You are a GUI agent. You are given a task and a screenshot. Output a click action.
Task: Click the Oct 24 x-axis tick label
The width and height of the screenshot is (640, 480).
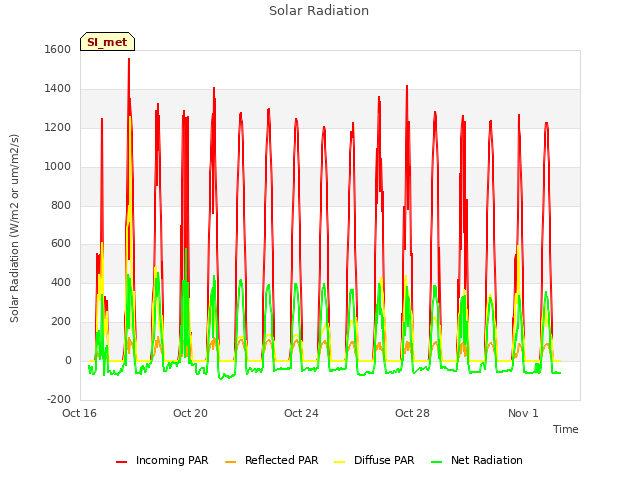[301, 413]
